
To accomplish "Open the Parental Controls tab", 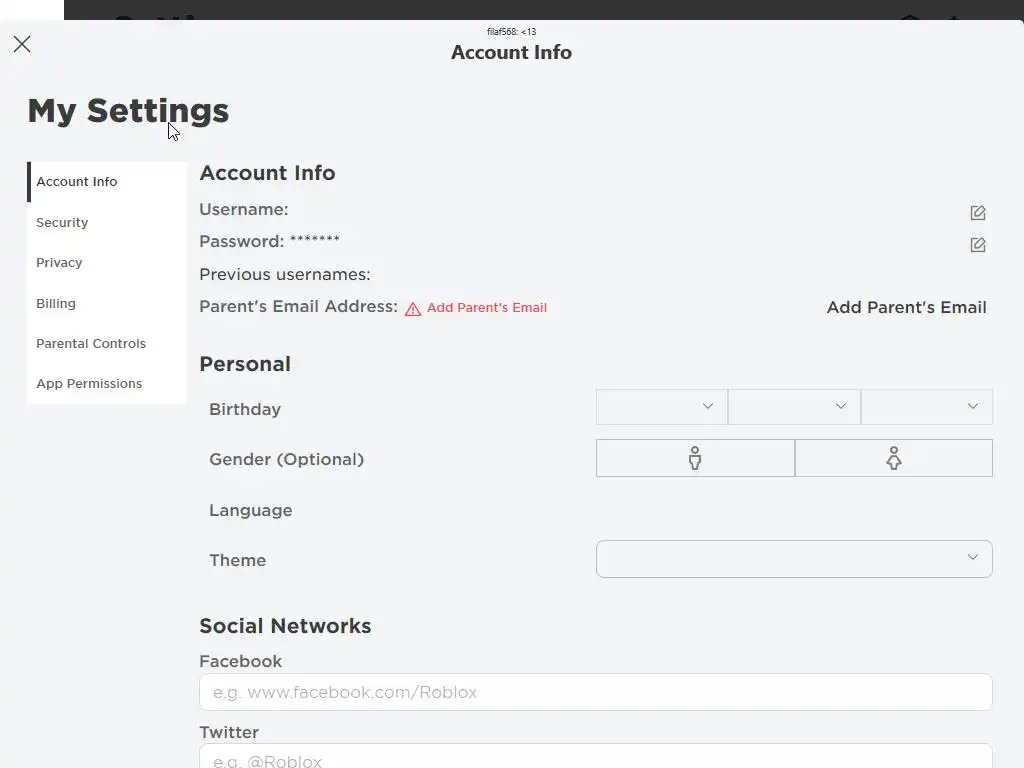I will click(x=91, y=344).
